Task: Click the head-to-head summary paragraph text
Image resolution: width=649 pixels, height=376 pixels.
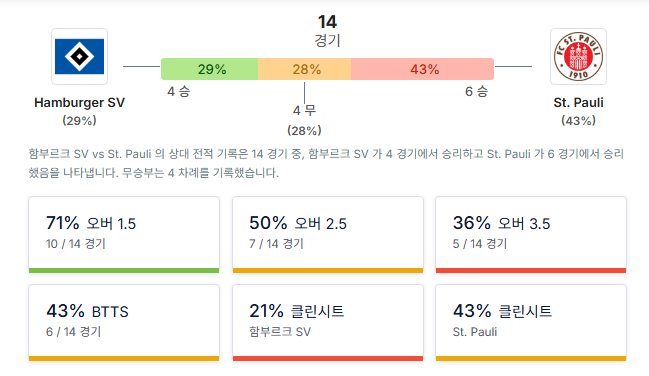Action: [326, 163]
